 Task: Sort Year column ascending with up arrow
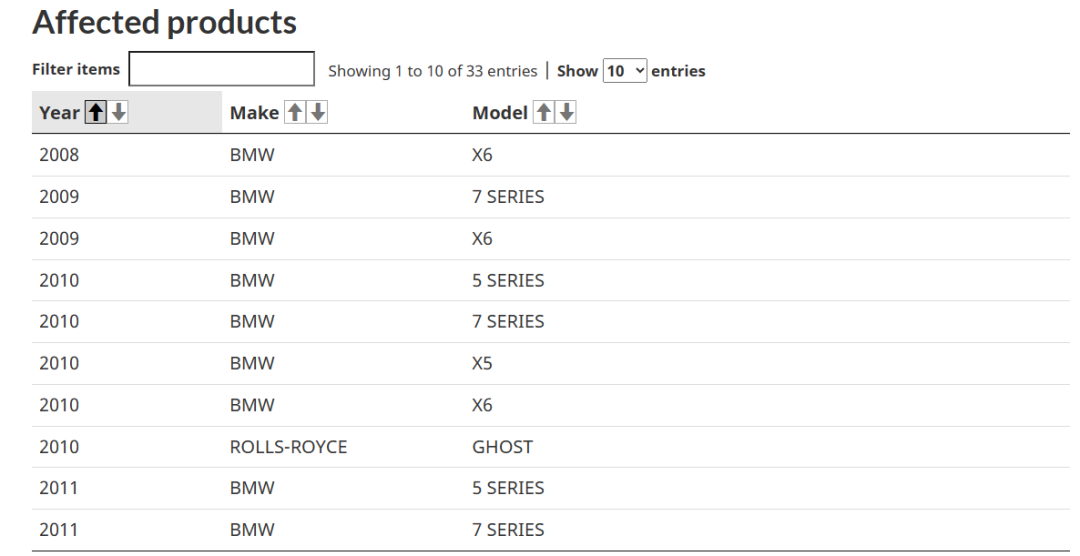click(96, 112)
